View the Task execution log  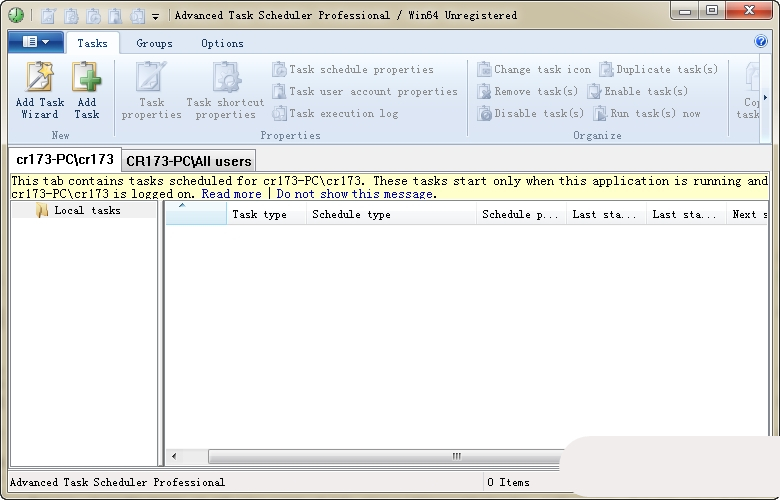(335, 113)
